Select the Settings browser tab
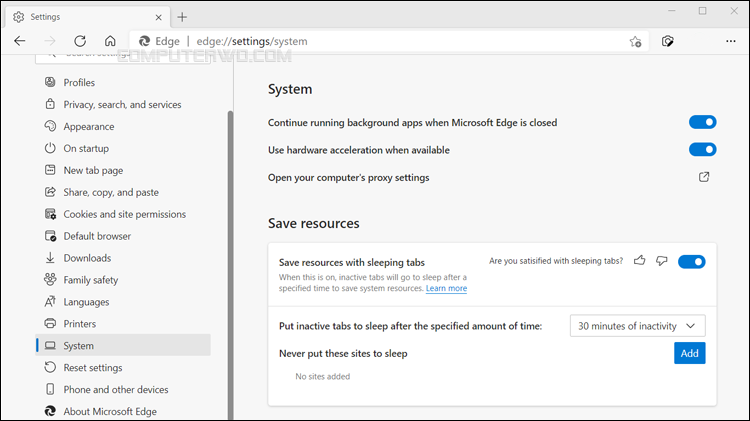Viewport: 750px width, 421px height. coord(88,17)
